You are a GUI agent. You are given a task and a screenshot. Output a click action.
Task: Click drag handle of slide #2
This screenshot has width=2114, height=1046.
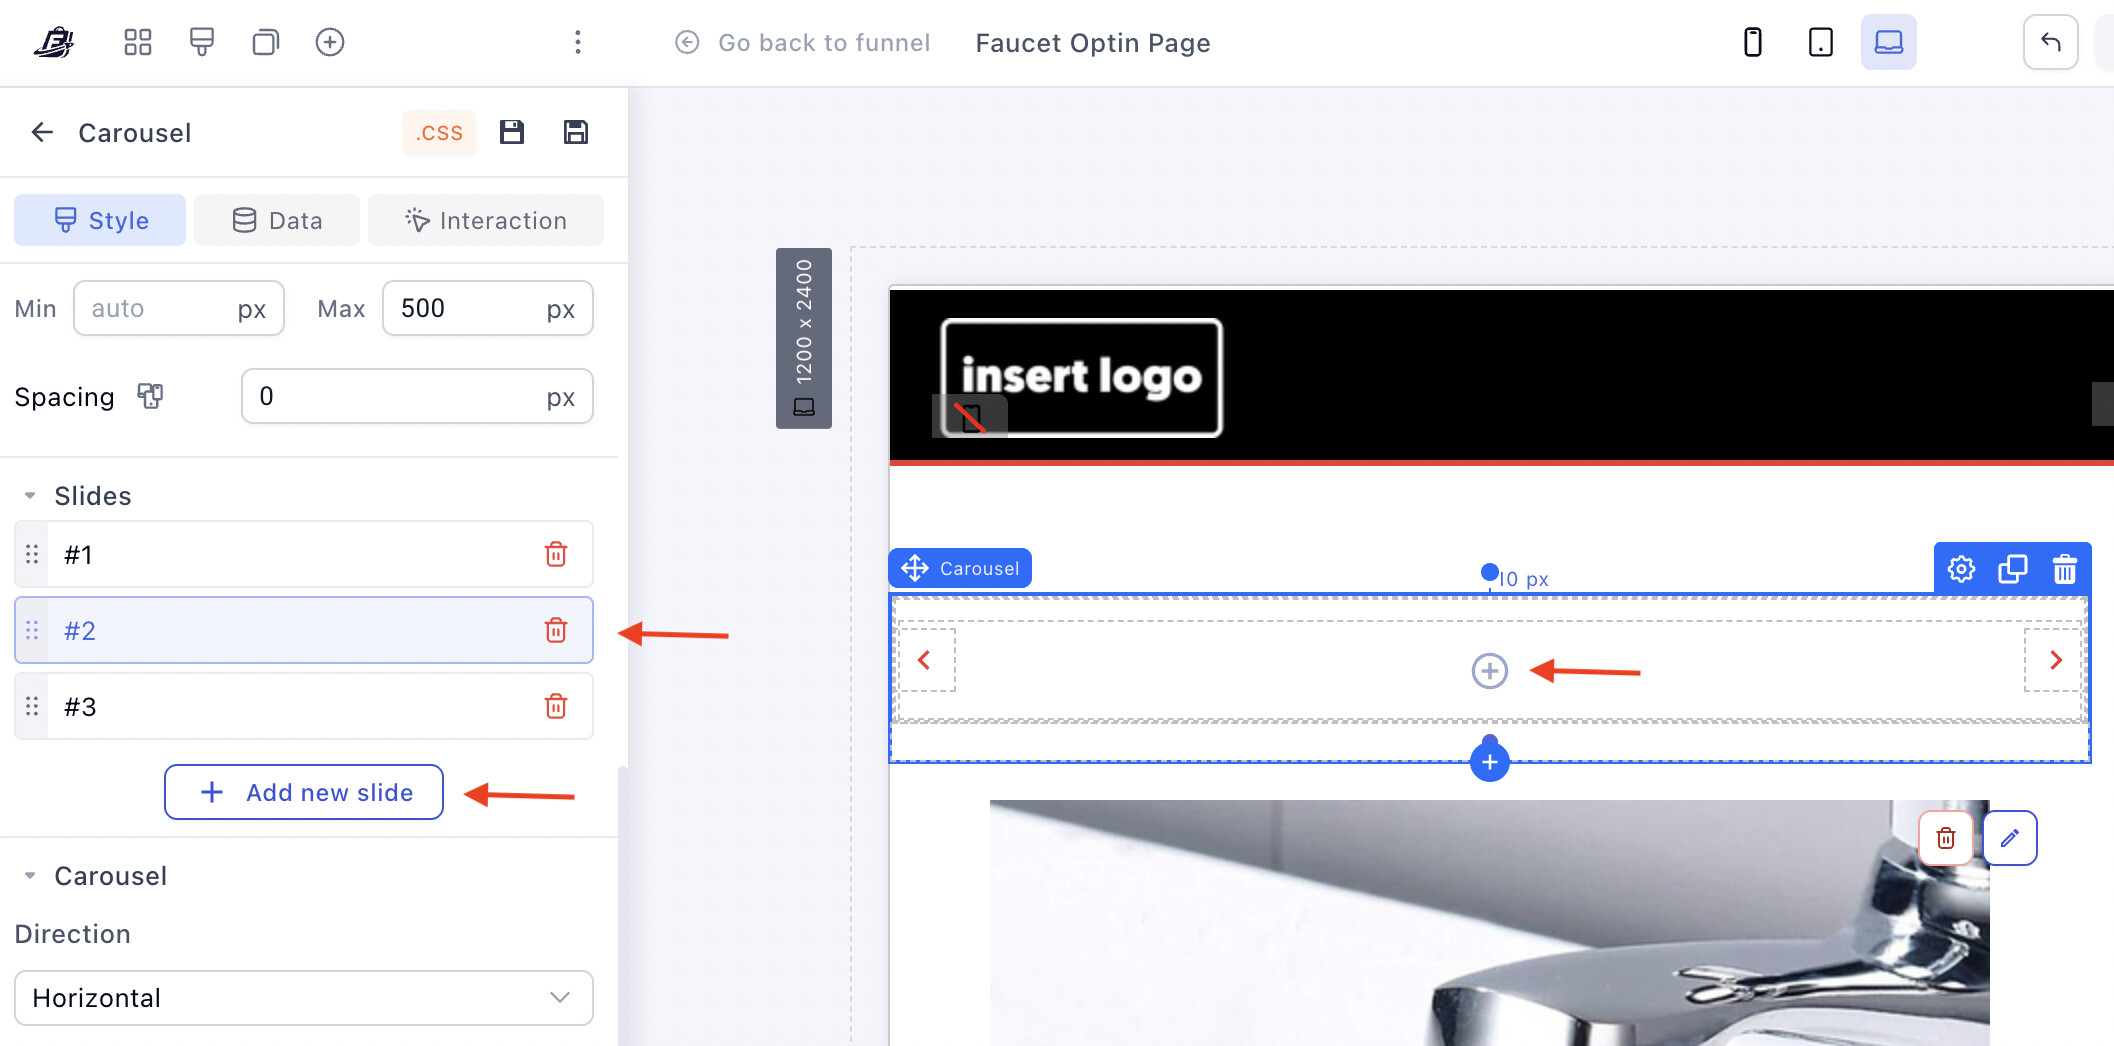click(x=32, y=630)
